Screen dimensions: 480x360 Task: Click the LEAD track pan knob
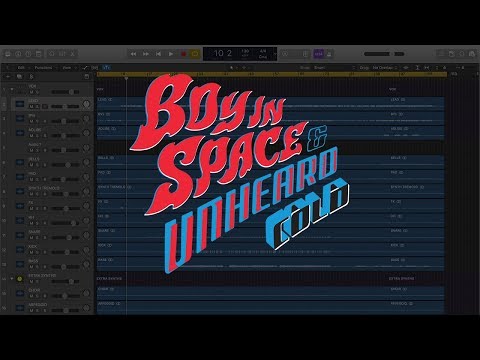86,104
